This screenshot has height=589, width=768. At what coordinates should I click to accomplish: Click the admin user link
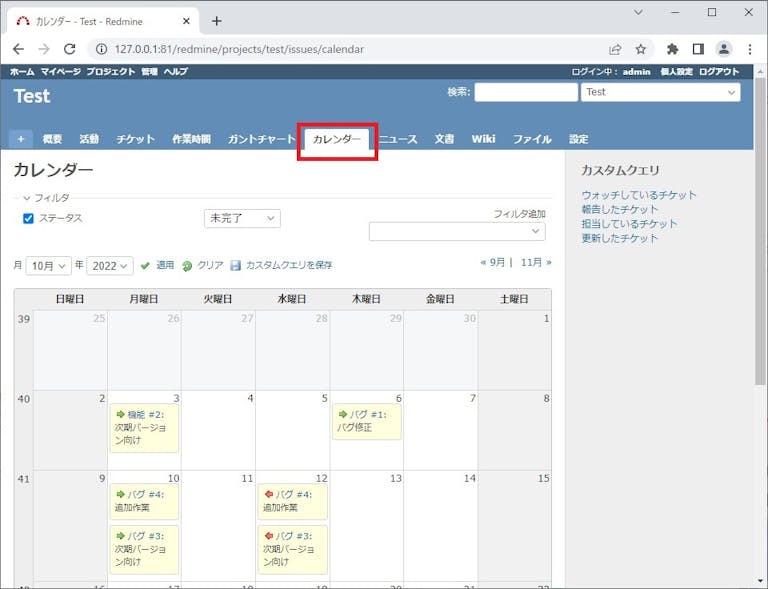coord(636,71)
